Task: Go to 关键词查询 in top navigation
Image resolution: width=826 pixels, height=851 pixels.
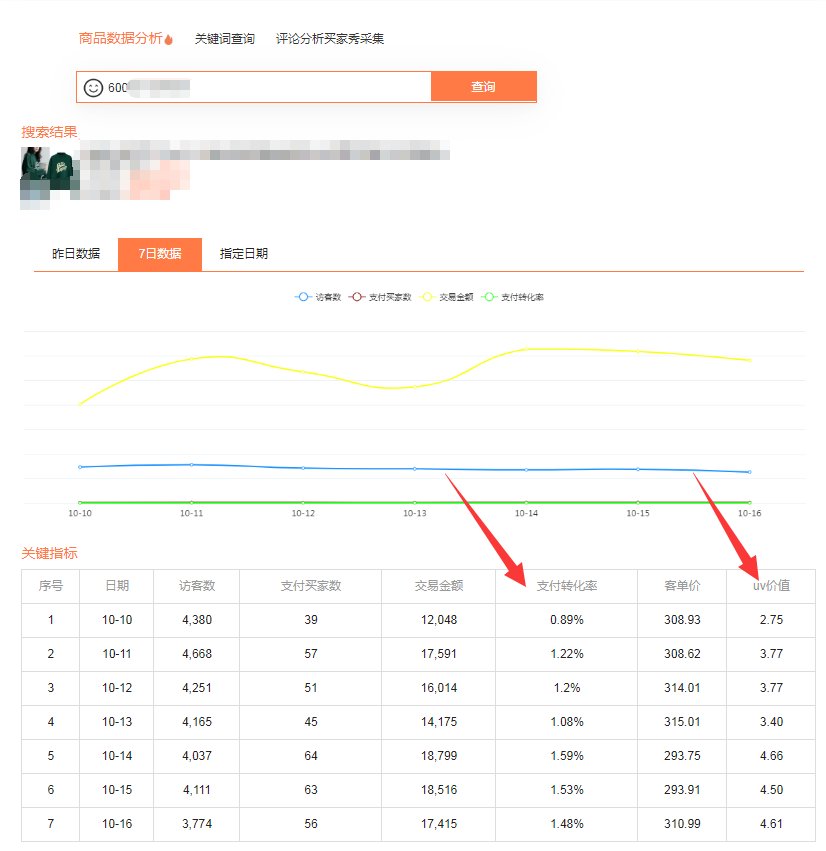Action: (x=224, y=39)
